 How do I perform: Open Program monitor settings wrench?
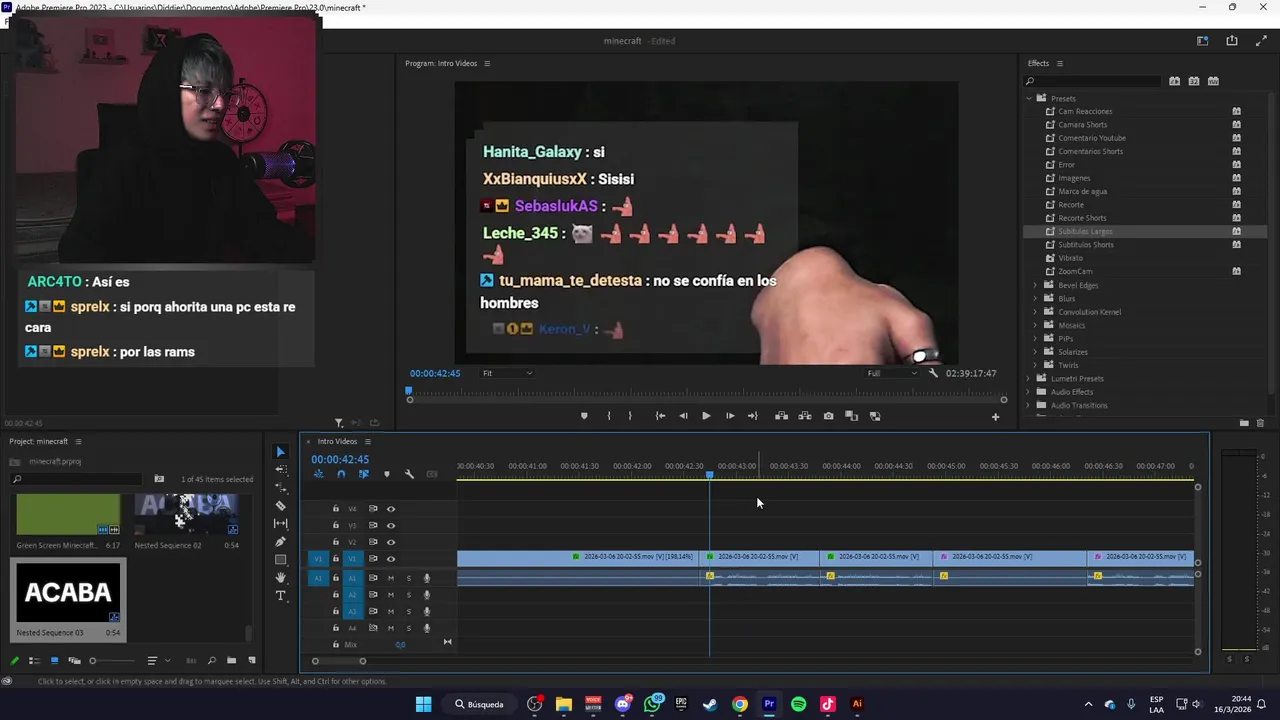933,373
